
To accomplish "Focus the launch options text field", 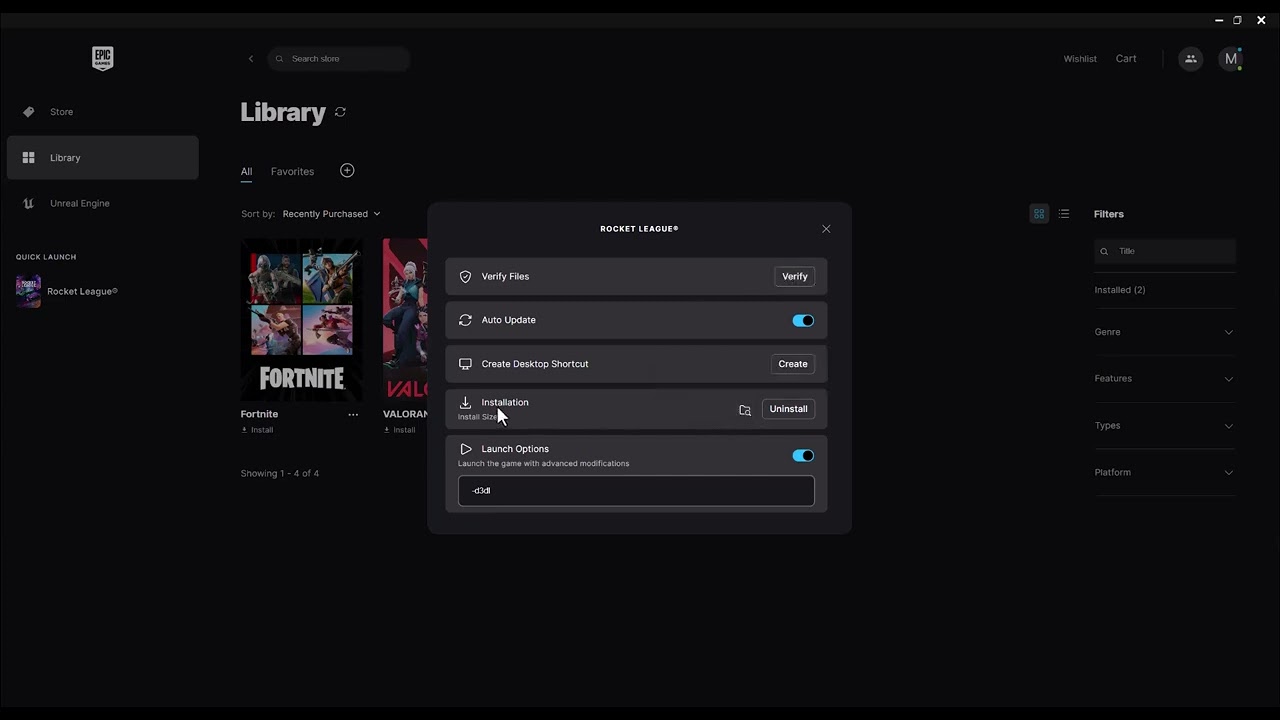I will (x=636, y=491).
